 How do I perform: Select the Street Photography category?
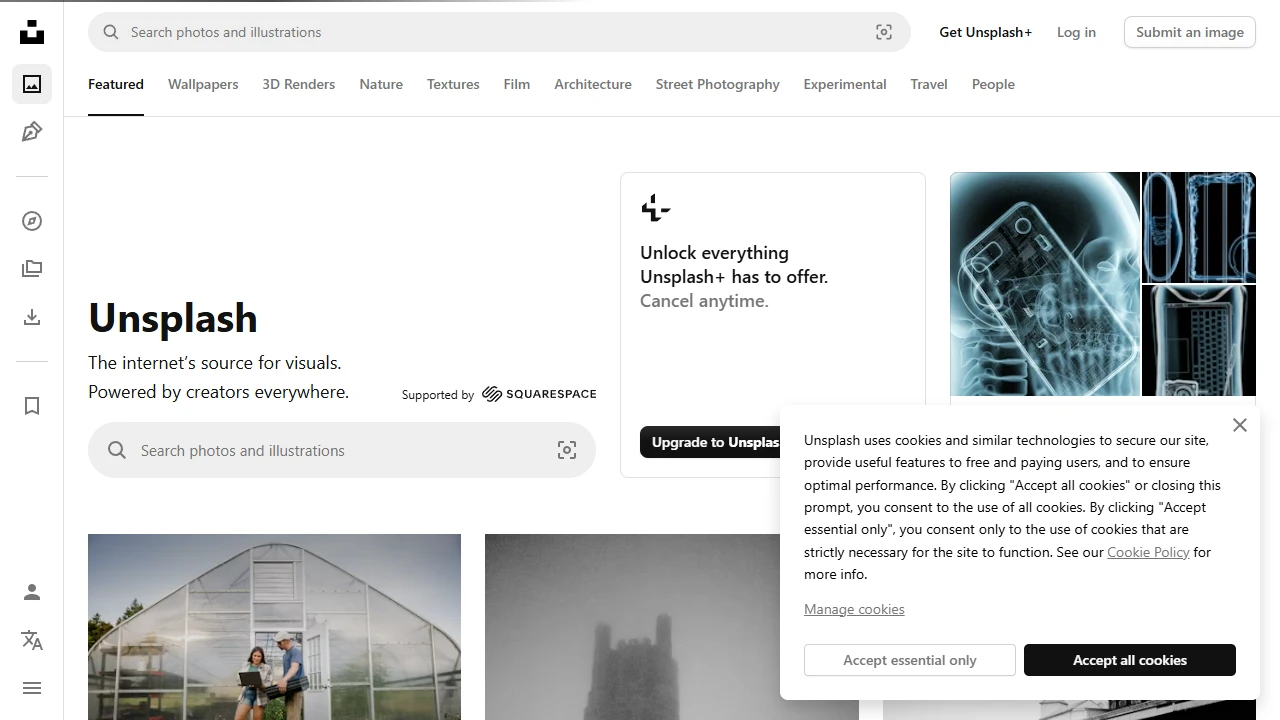[x=717, y=84]
